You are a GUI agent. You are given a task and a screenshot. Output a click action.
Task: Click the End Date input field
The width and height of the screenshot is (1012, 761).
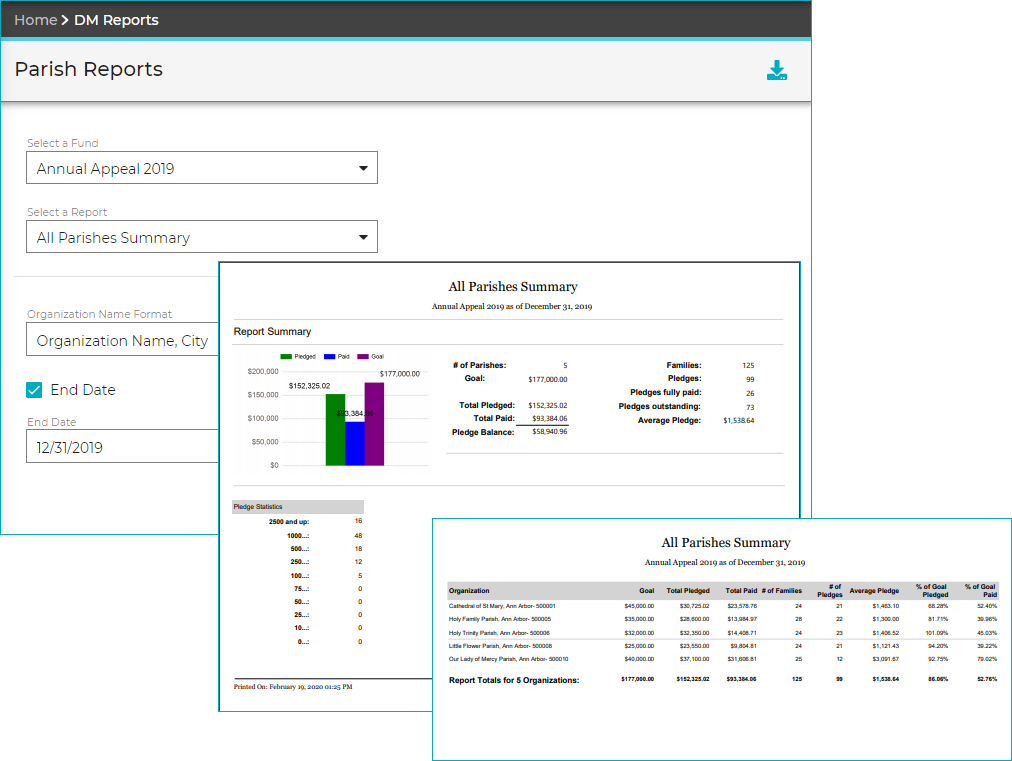(x=123, y=447)
